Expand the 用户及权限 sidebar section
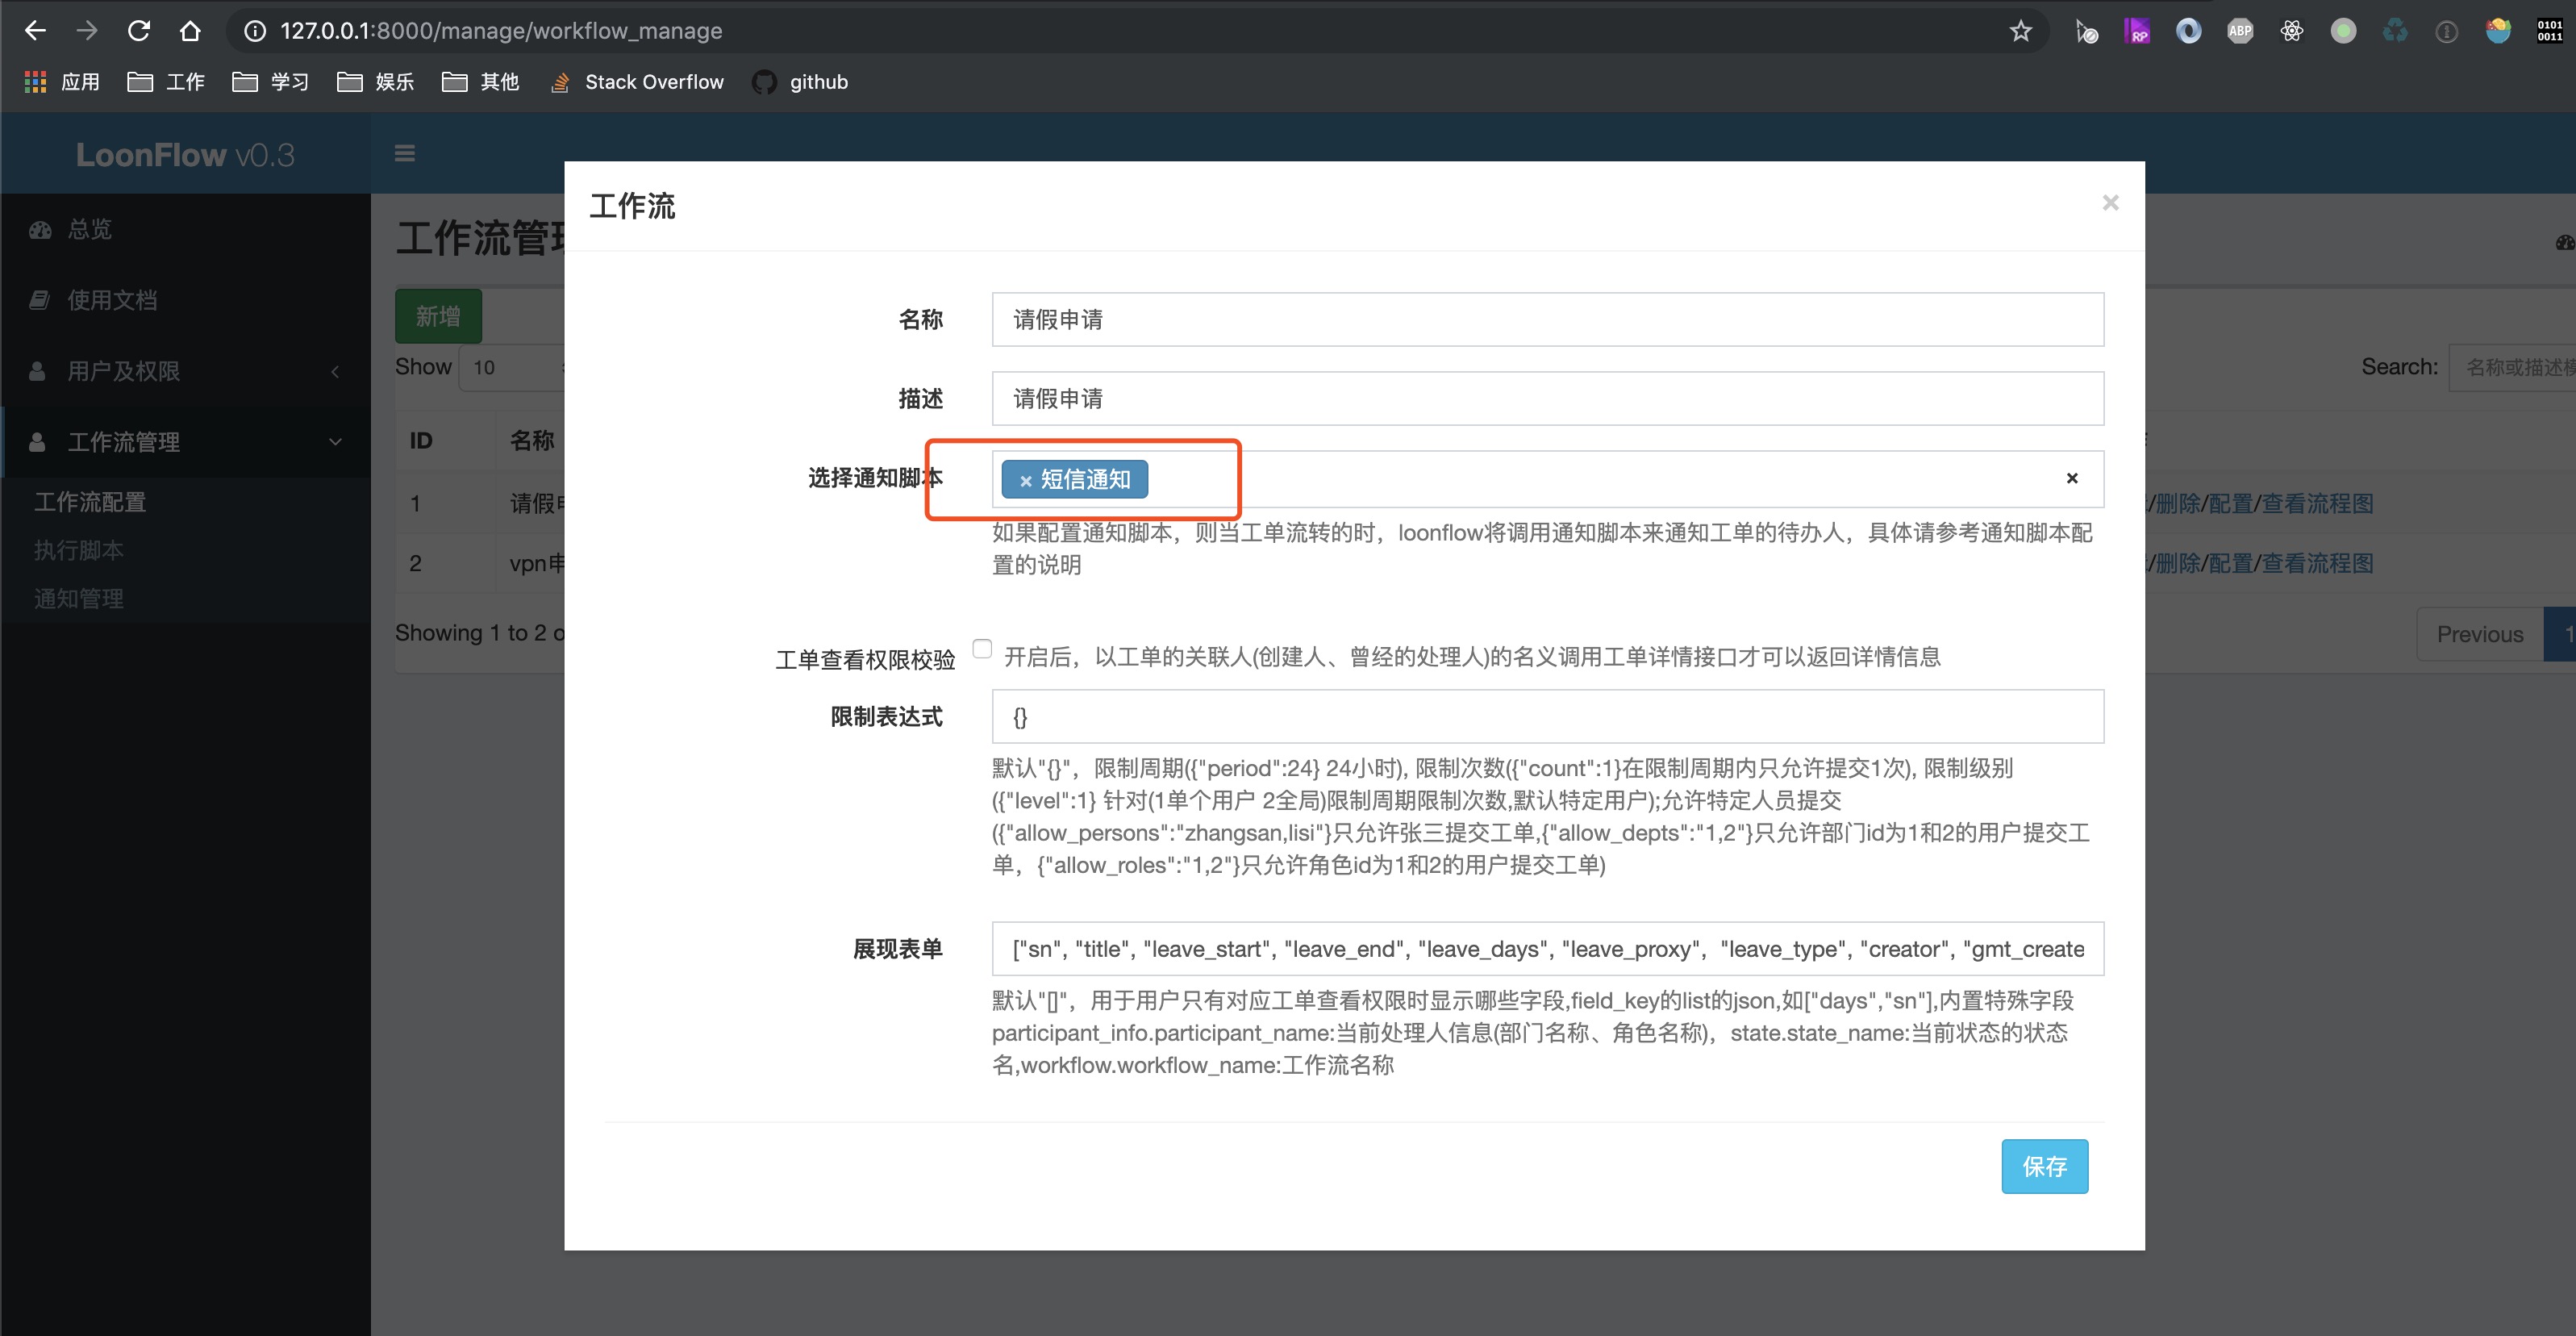2576x1336 pixels. pyautogui.click(x=335, y=371)
